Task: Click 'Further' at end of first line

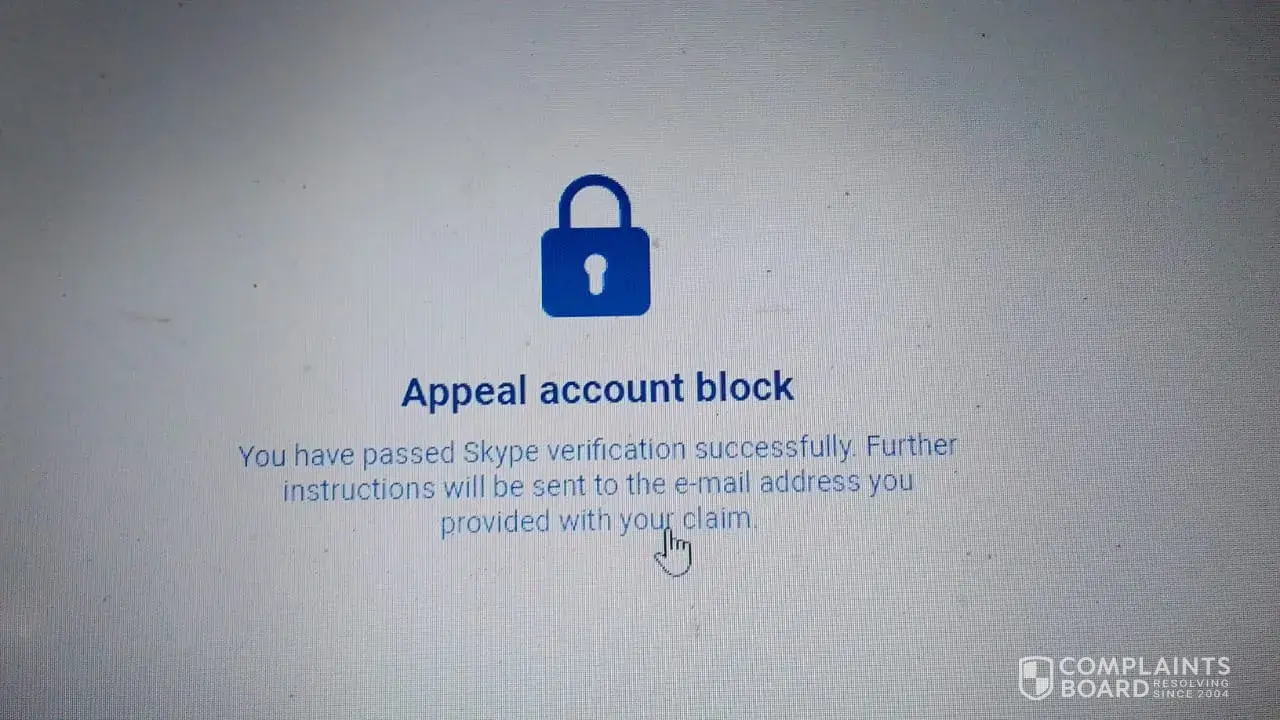Action: coord(911,445)
